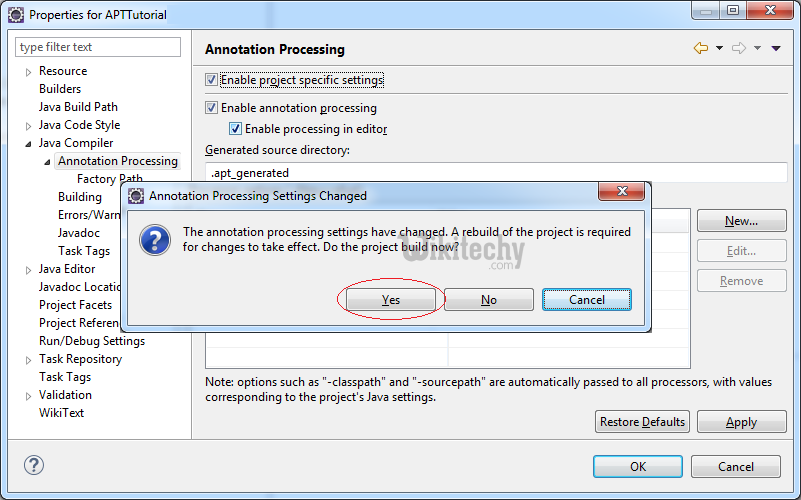The height and width of the screenshot is (500, 801).
Task: Click the Generated source directory field
Action: coord(495,173)
